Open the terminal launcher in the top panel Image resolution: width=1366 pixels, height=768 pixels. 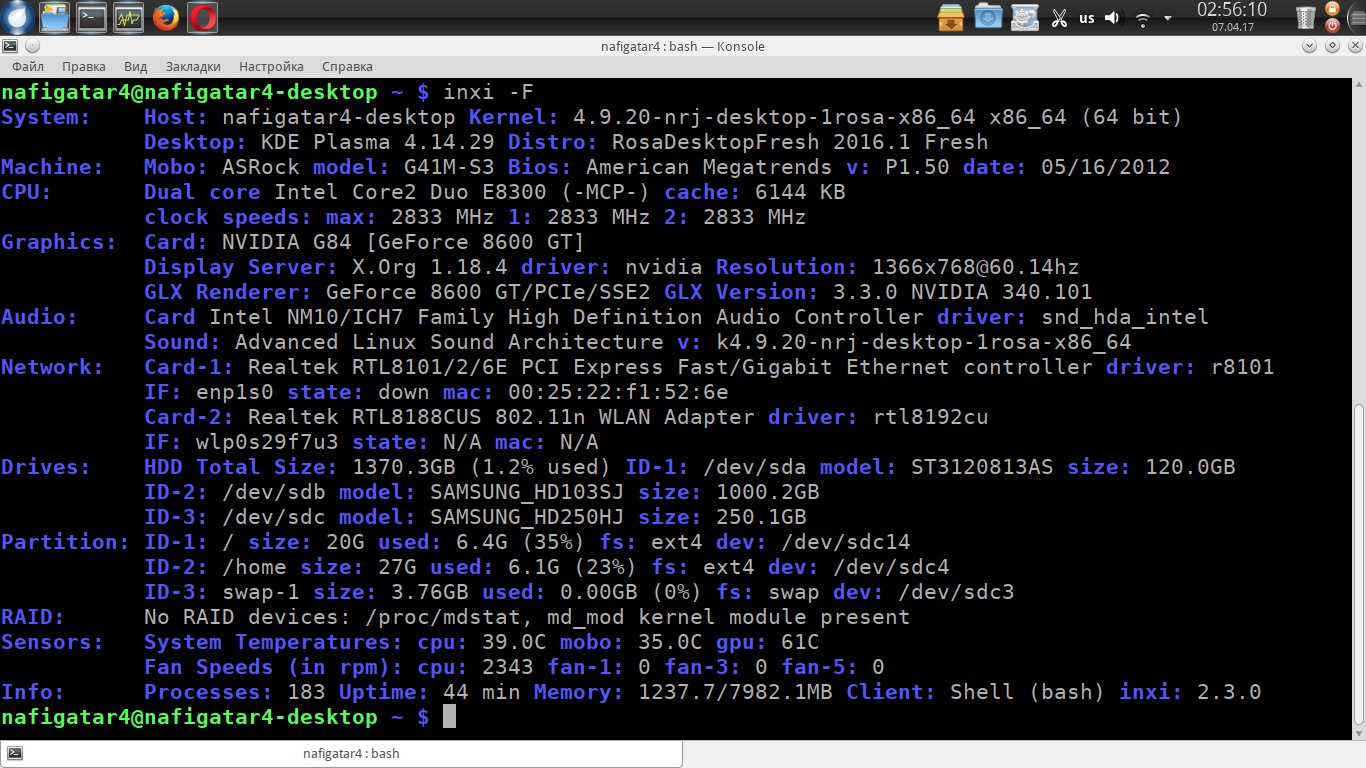point(92,17)
